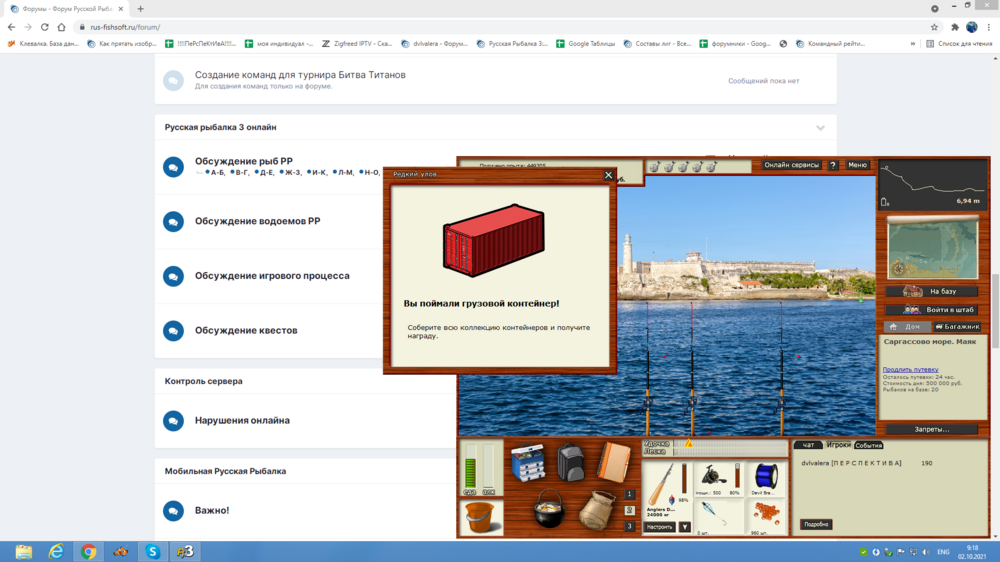Reload the browser page

point(45,27)
